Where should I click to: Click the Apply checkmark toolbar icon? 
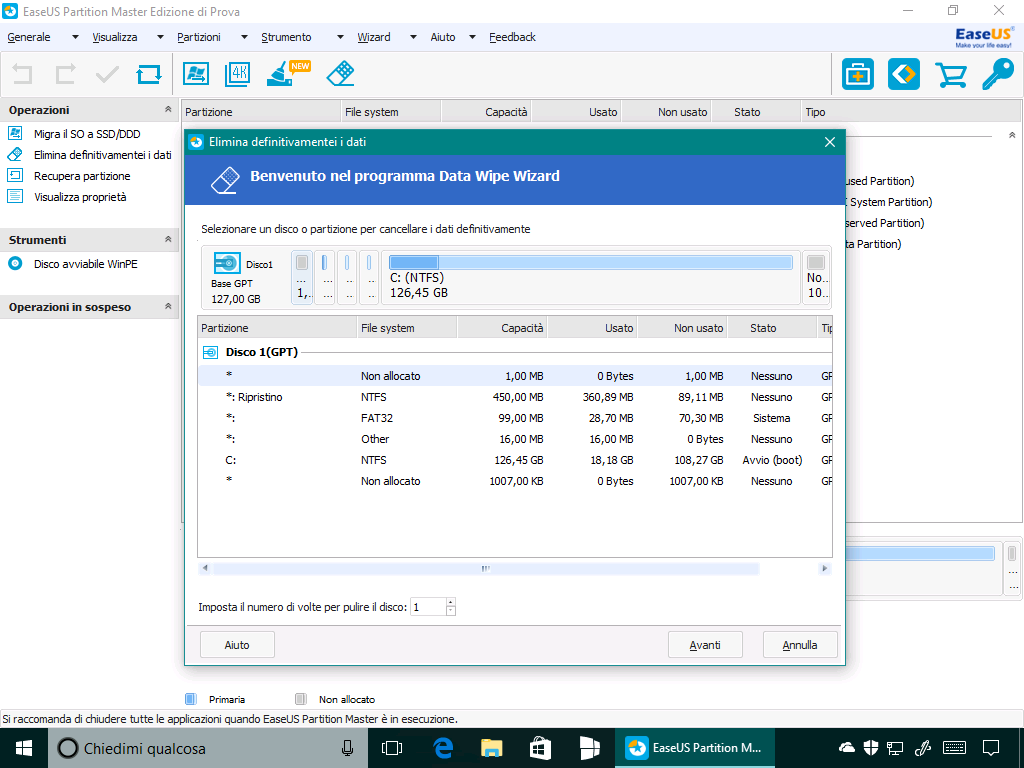click(107, 74)
